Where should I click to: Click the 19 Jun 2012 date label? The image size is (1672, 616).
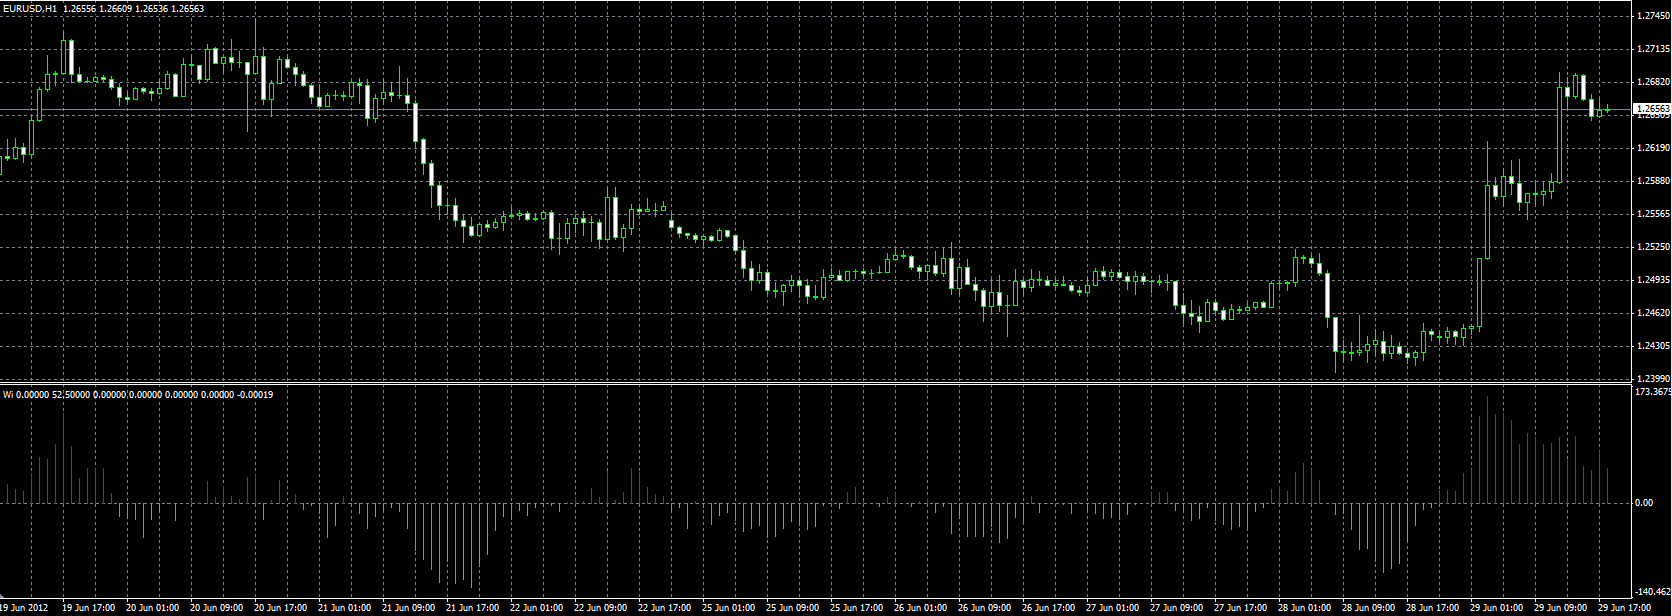(x=24, y=608)
